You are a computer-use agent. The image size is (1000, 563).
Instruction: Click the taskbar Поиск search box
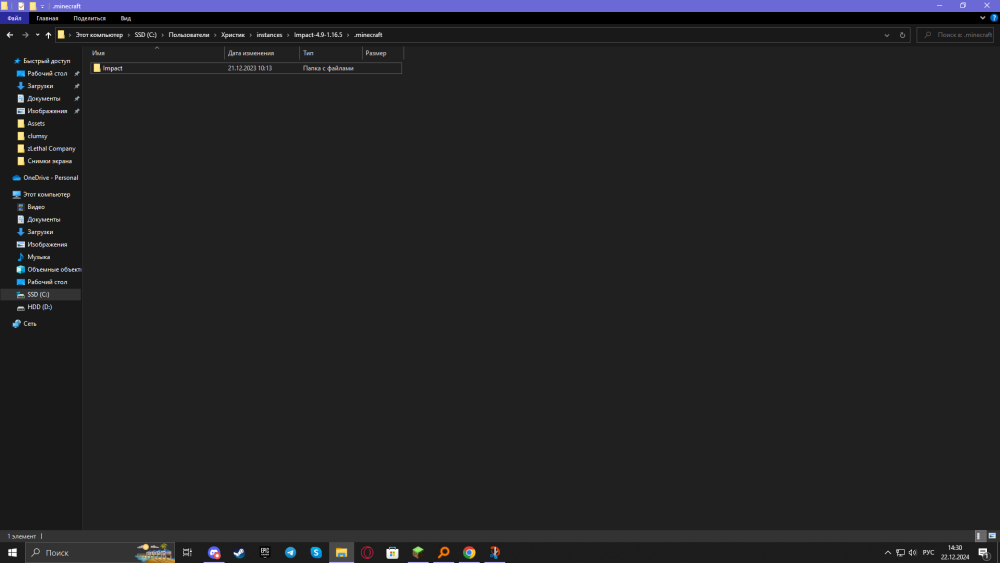tap(100, 553)
